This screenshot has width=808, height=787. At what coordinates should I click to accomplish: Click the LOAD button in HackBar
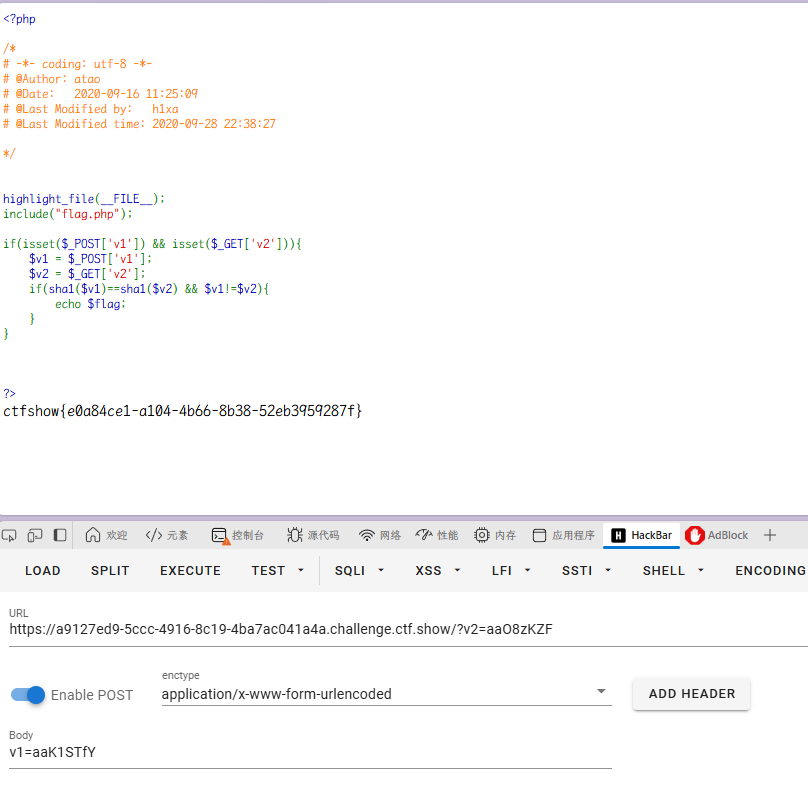(x=43, y=571)
